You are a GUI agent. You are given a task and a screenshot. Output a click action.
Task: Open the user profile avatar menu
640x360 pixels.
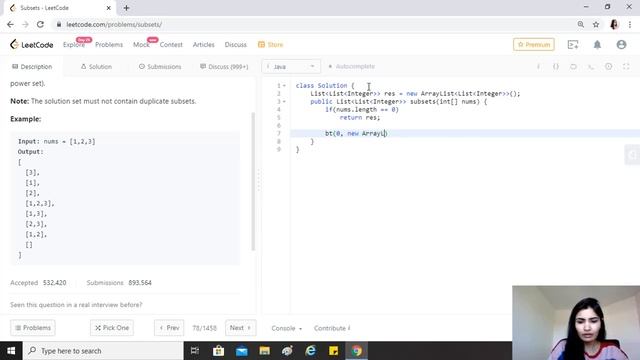pyautogui.click(x=621, y=44)
